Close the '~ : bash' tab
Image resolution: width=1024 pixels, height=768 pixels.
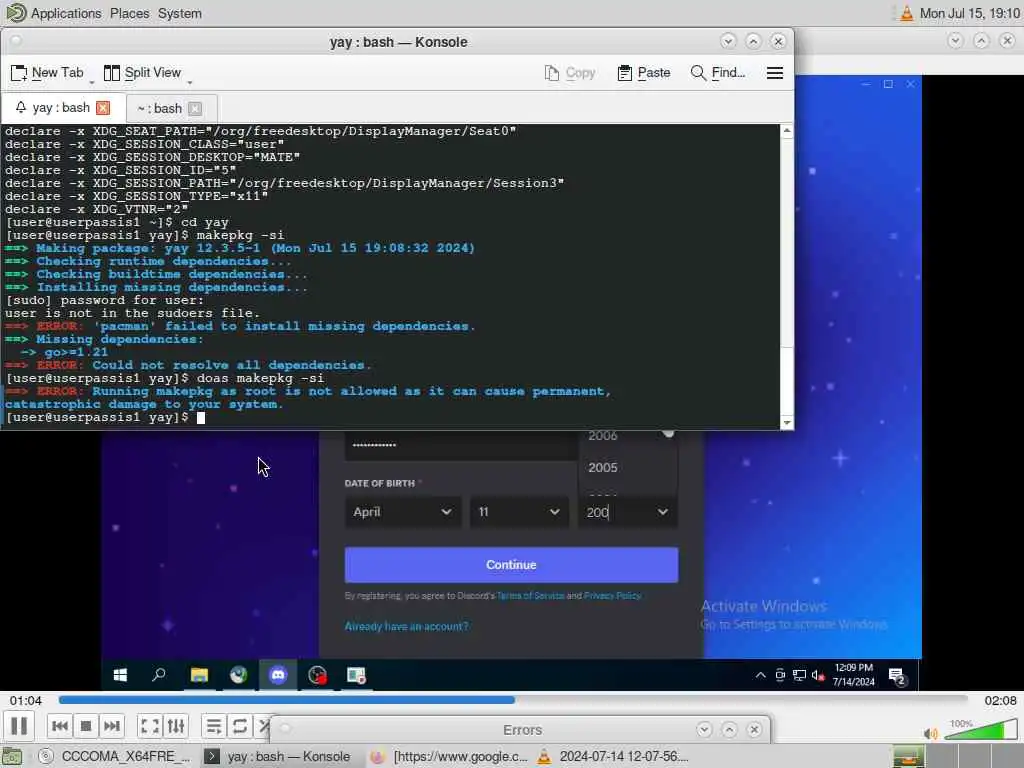tap(195, 108)
